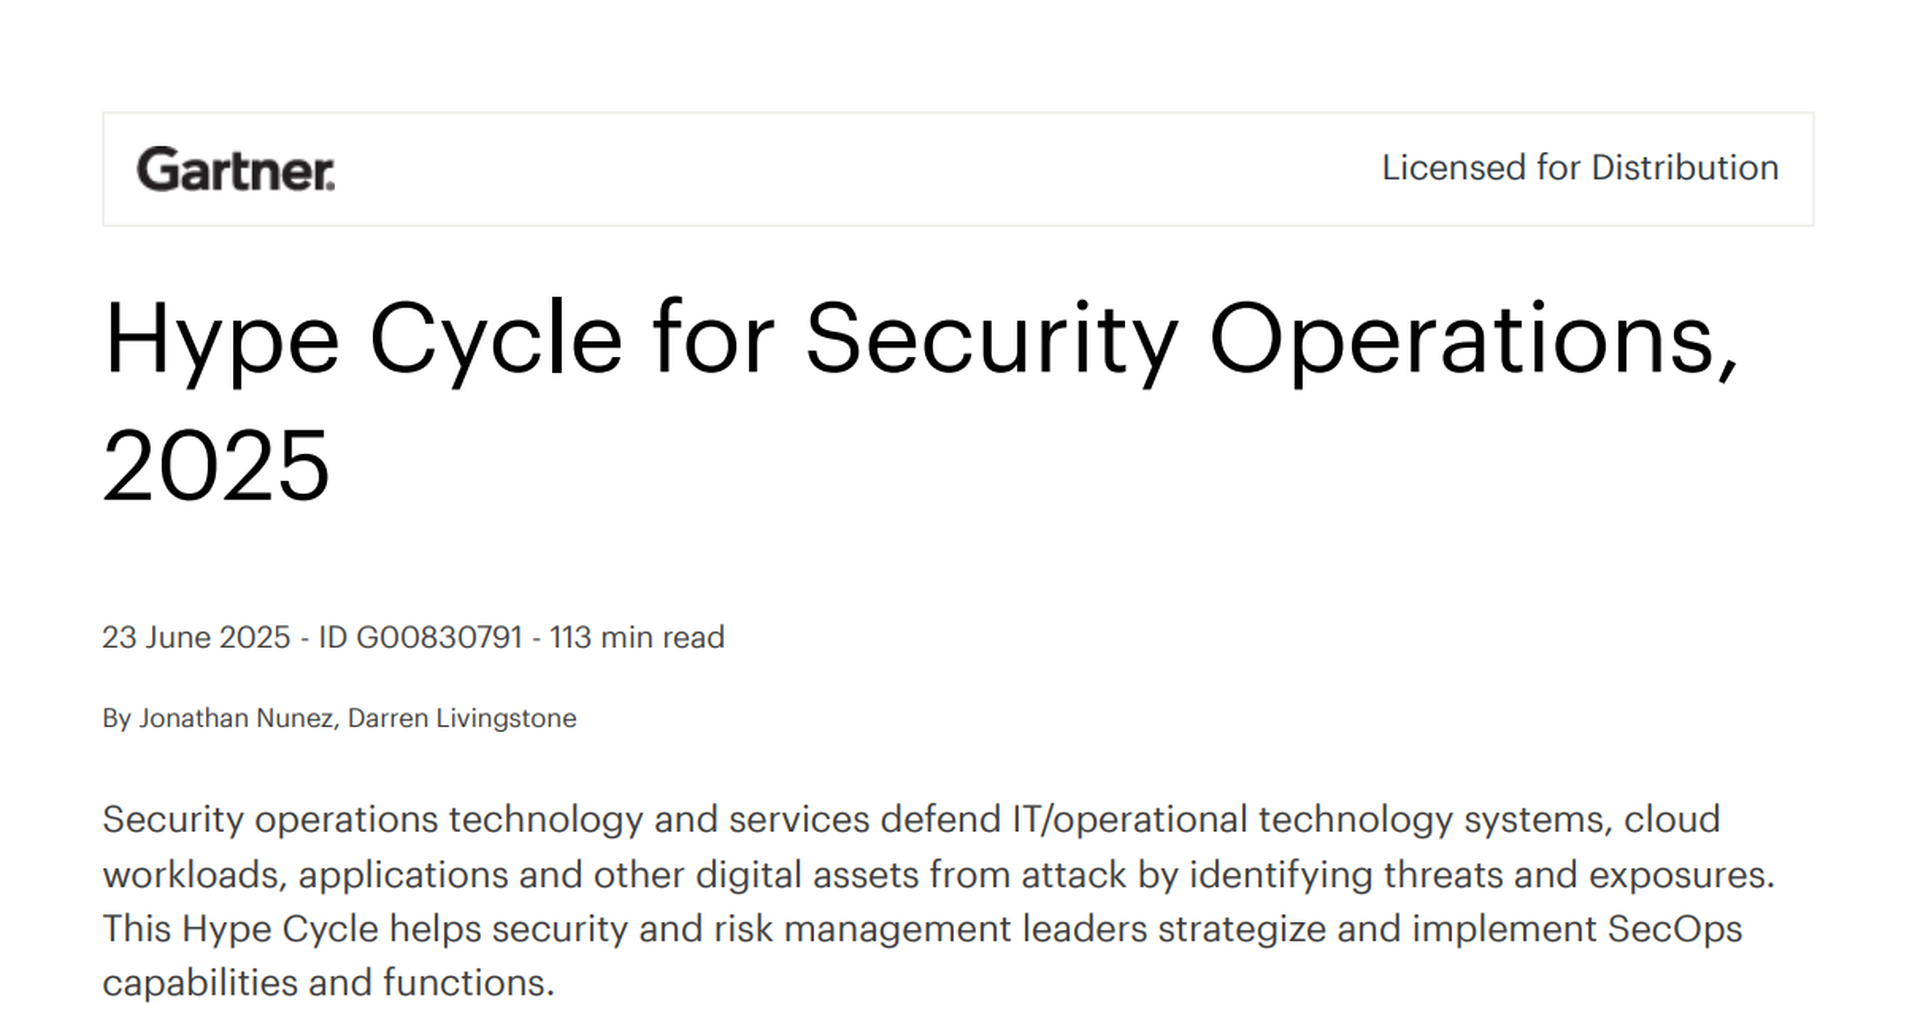Click the 113 min read label
The height and width of the screenshot is (1019, 1920).
pos(637,637)
